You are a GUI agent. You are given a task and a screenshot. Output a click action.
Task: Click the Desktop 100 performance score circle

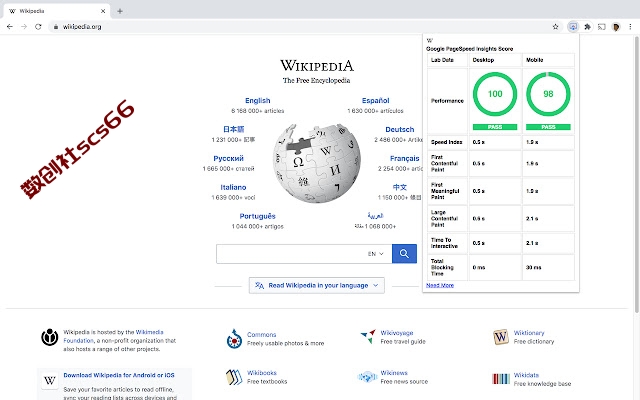click(495, 94)
